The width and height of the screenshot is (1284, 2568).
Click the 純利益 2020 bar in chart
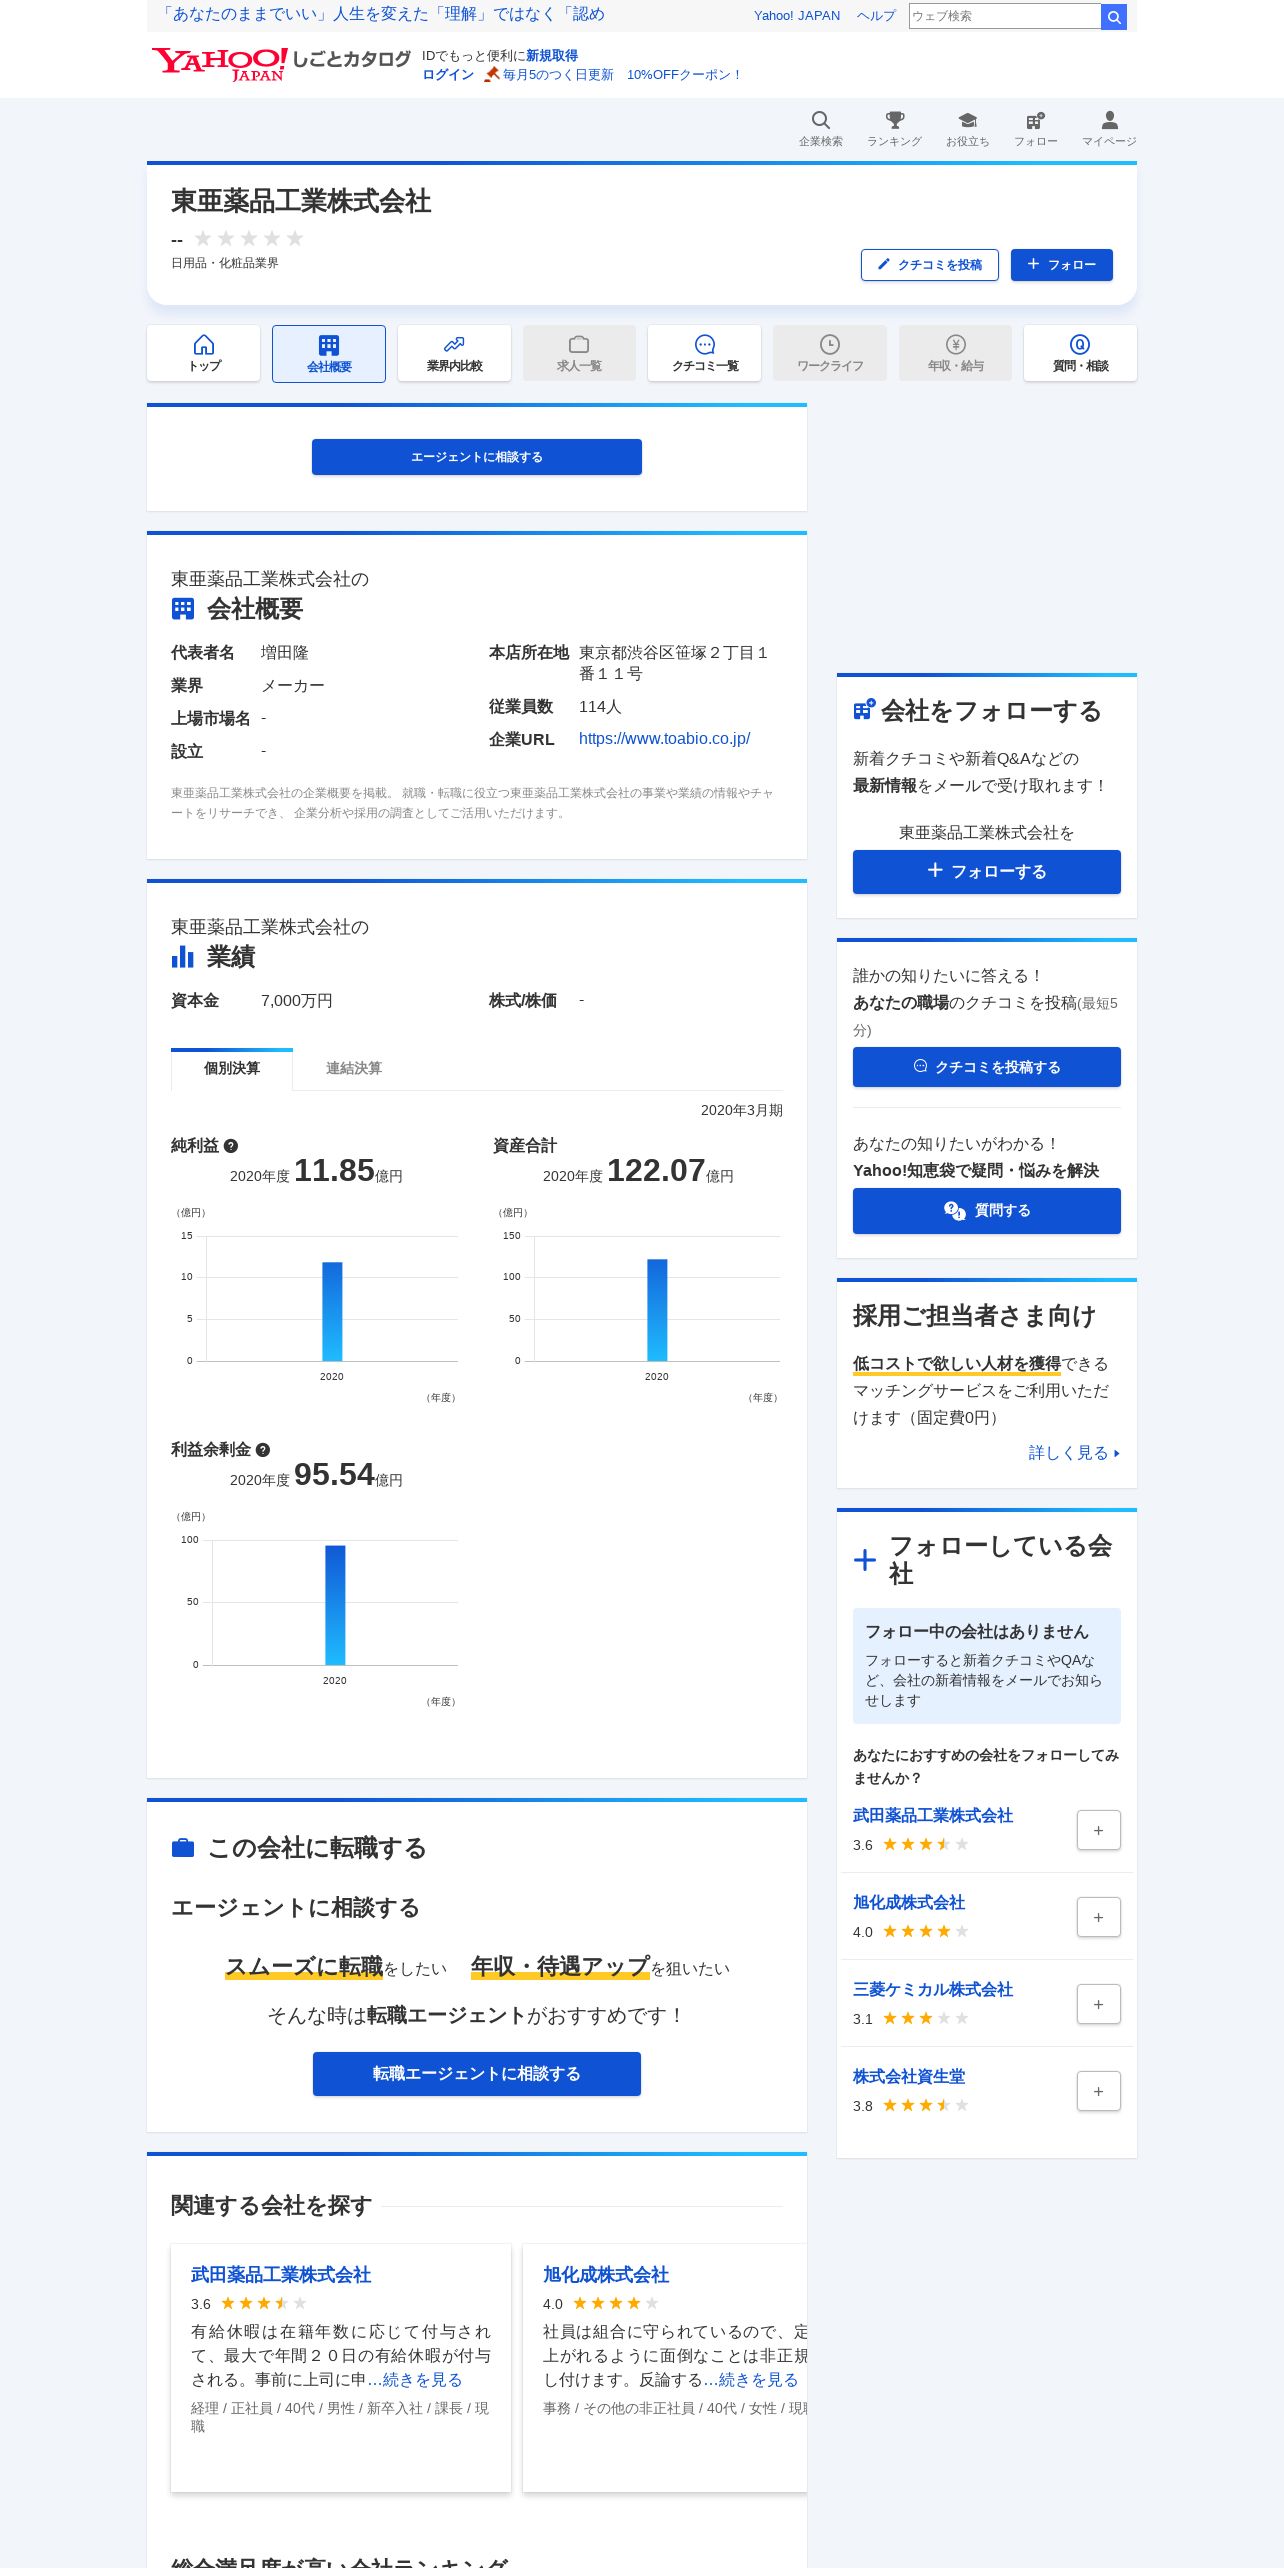332,1311
